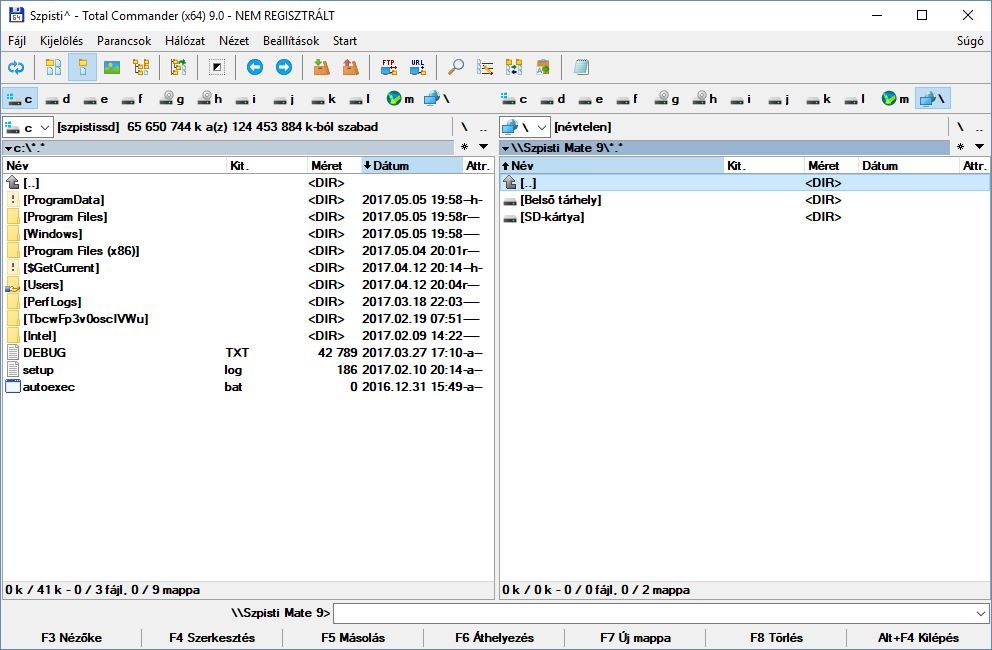Click the branch view with subfolders icon
The image size is (992, 650).
178,67
